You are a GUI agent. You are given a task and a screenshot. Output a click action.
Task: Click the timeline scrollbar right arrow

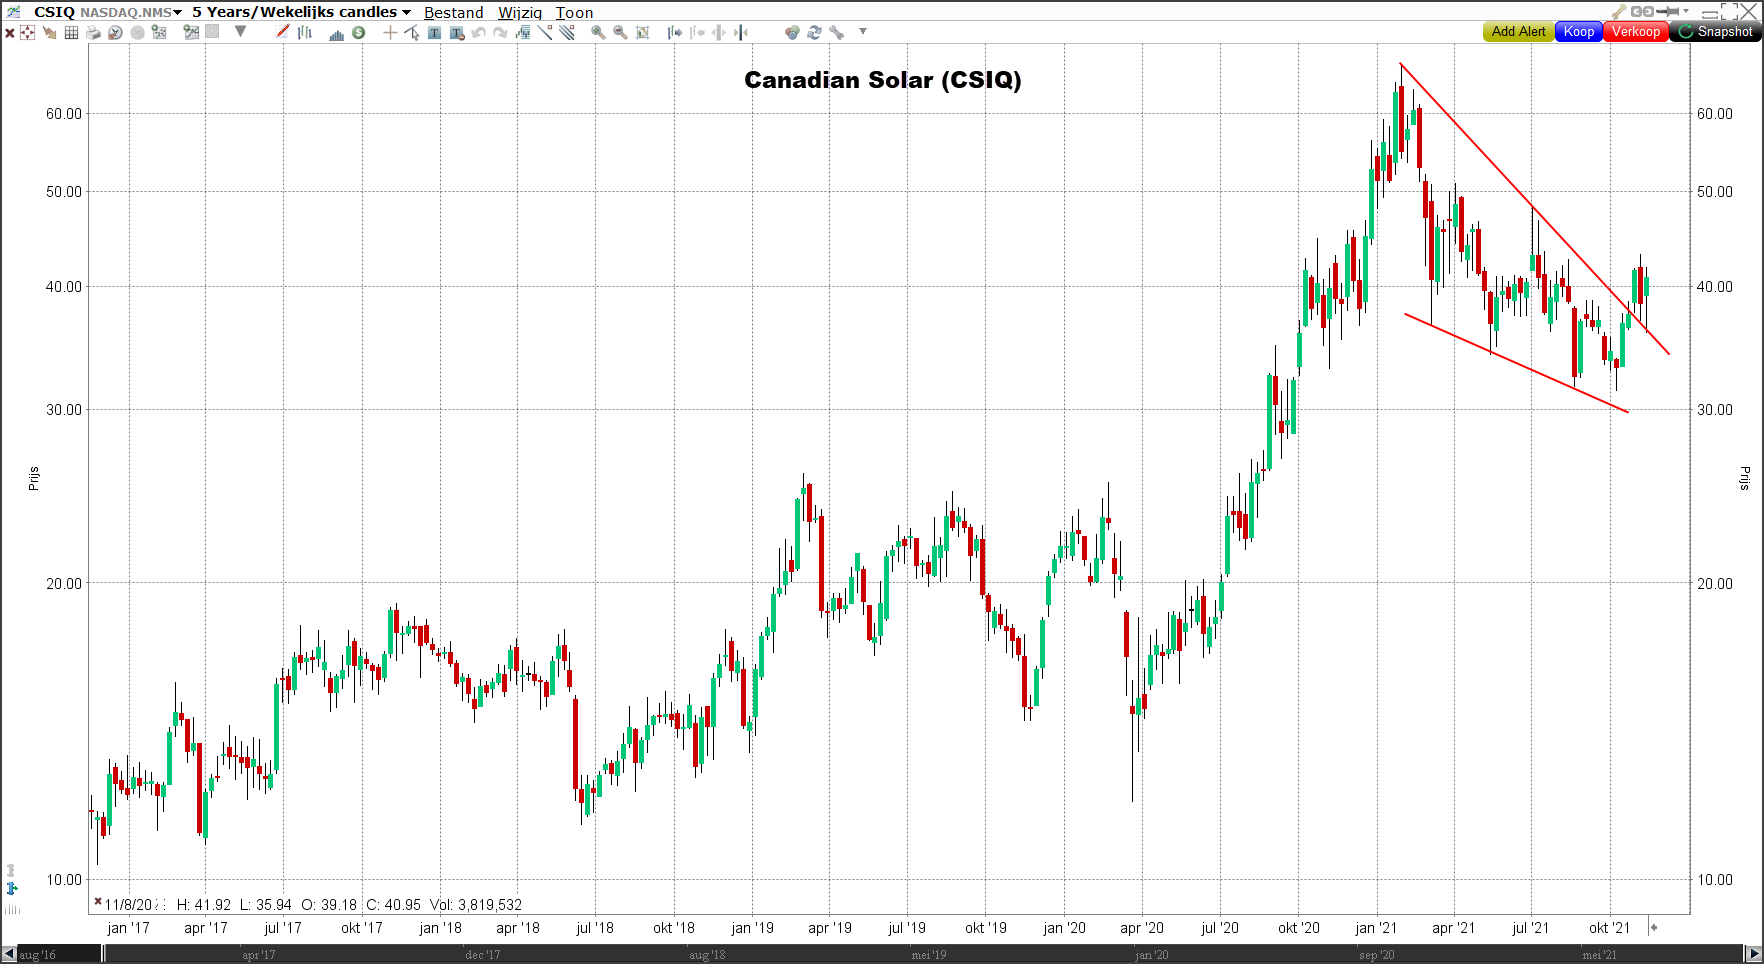(x=1754, y=954)
